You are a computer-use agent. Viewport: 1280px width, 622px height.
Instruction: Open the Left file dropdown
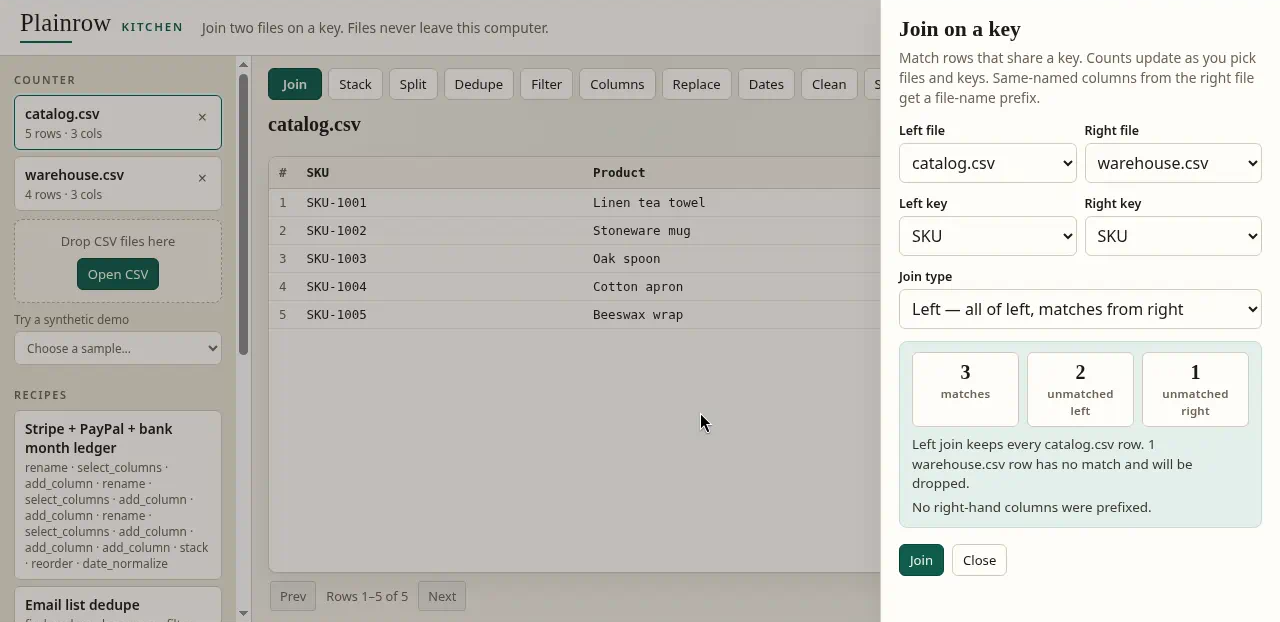point(988,163)
